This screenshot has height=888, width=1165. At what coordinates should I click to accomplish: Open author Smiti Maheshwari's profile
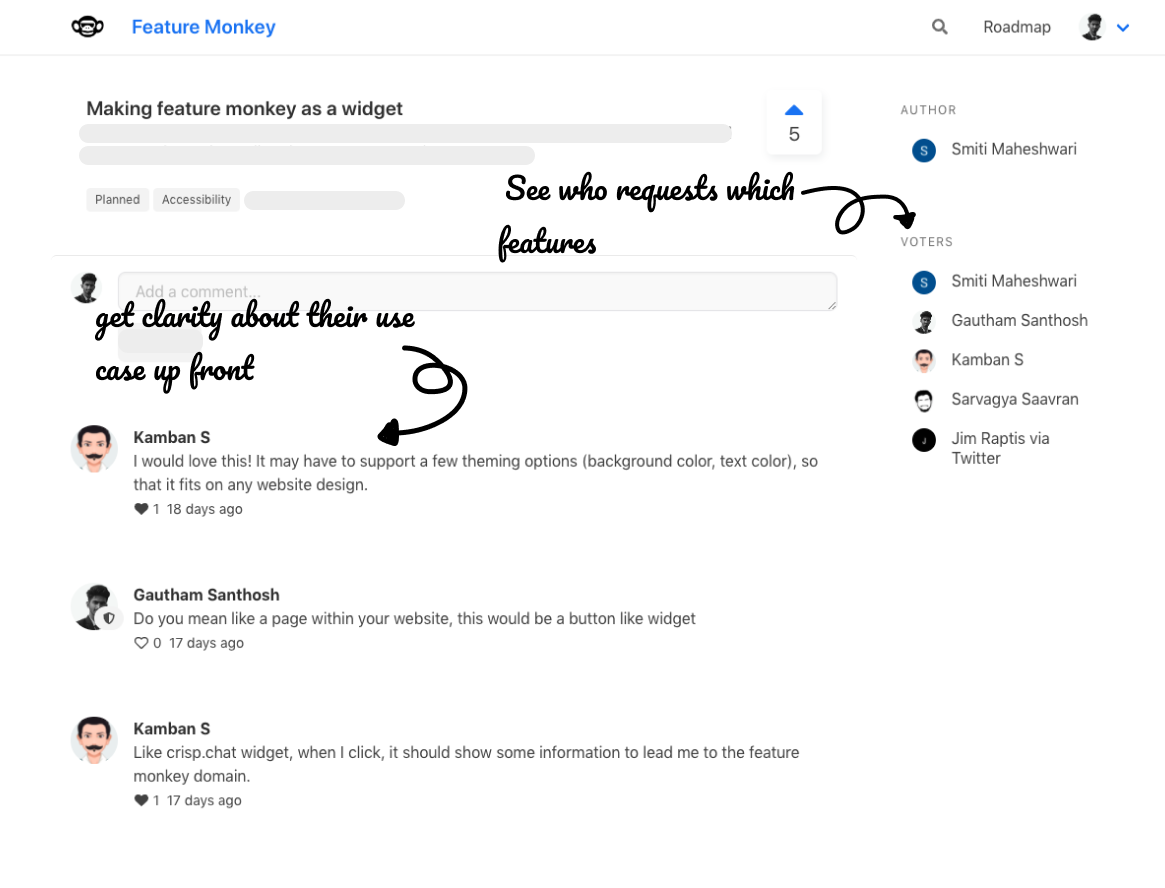pos(1014,149)
